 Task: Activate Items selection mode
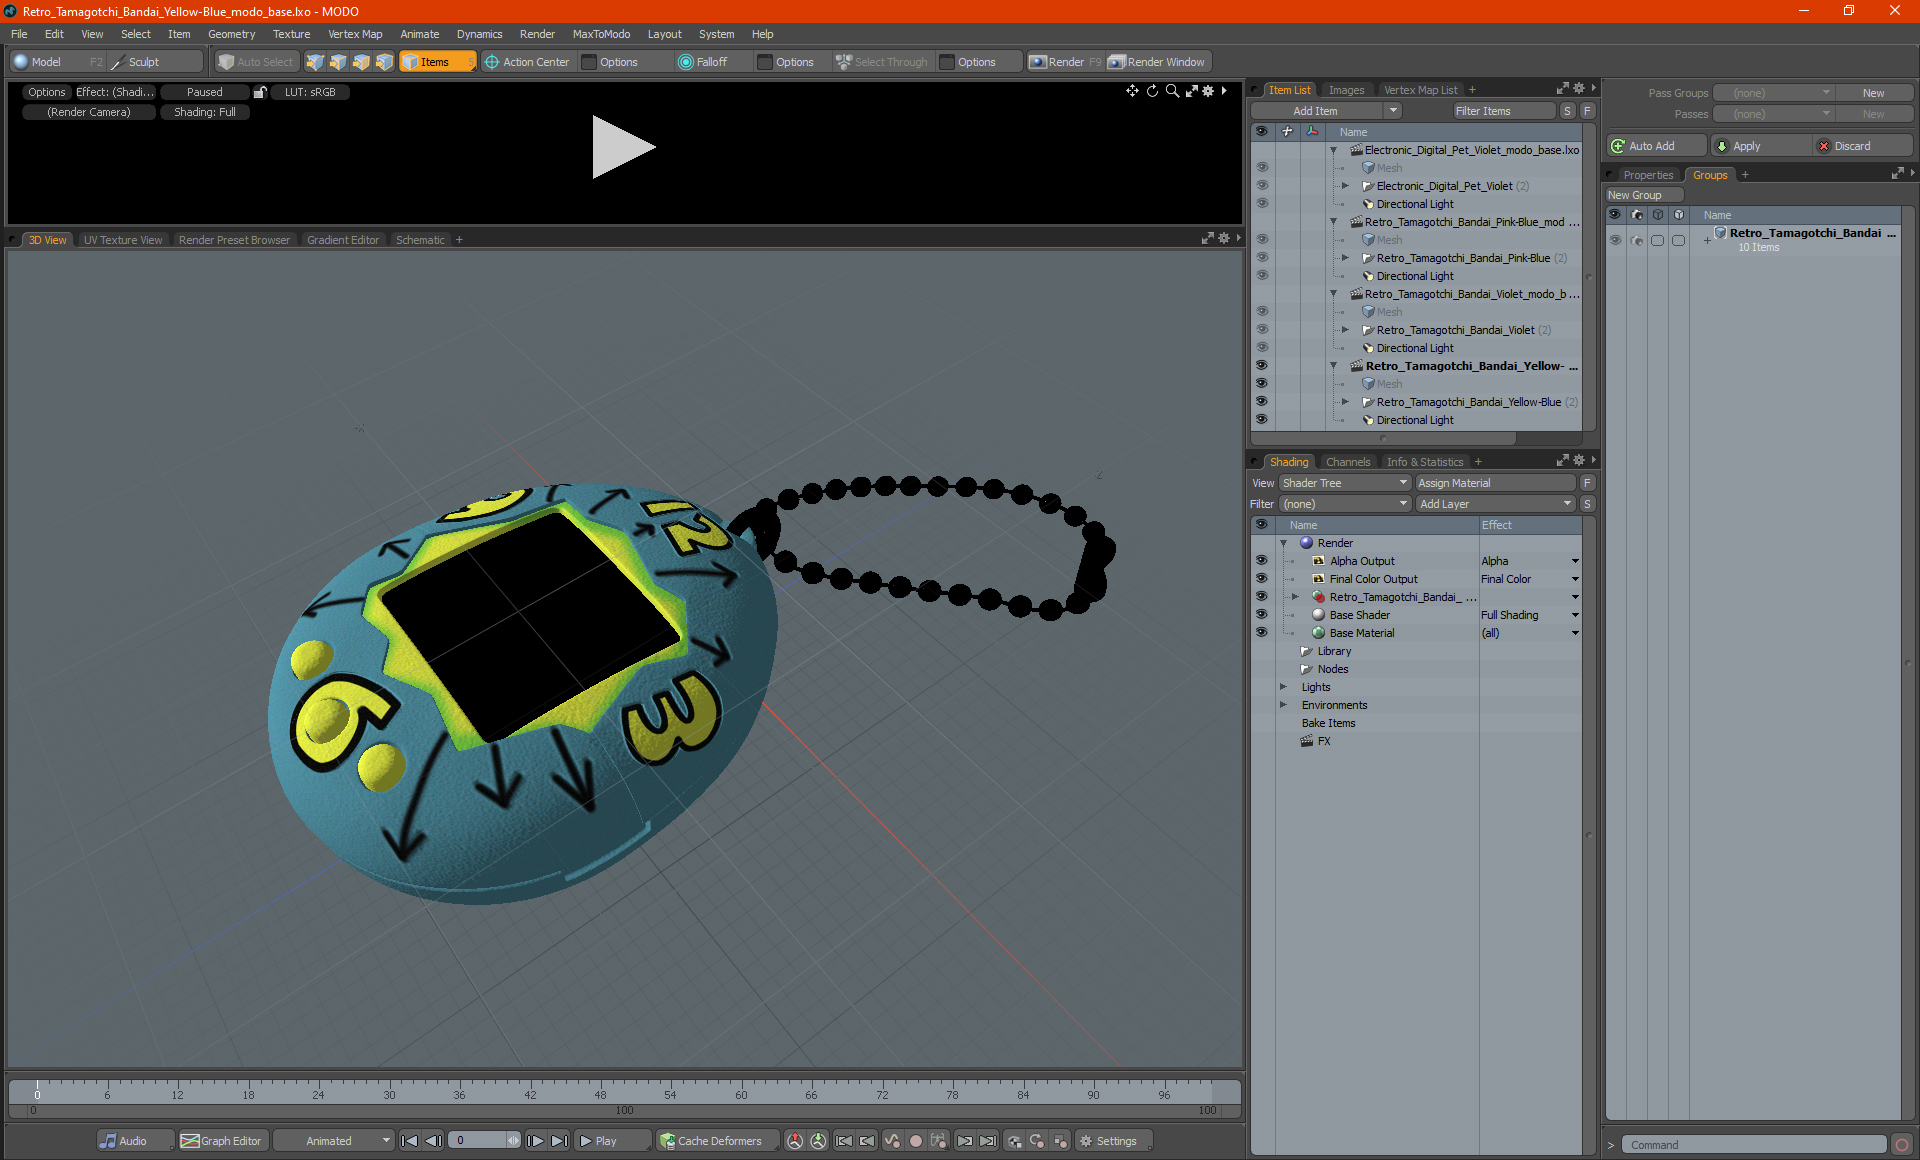(437, 62)
